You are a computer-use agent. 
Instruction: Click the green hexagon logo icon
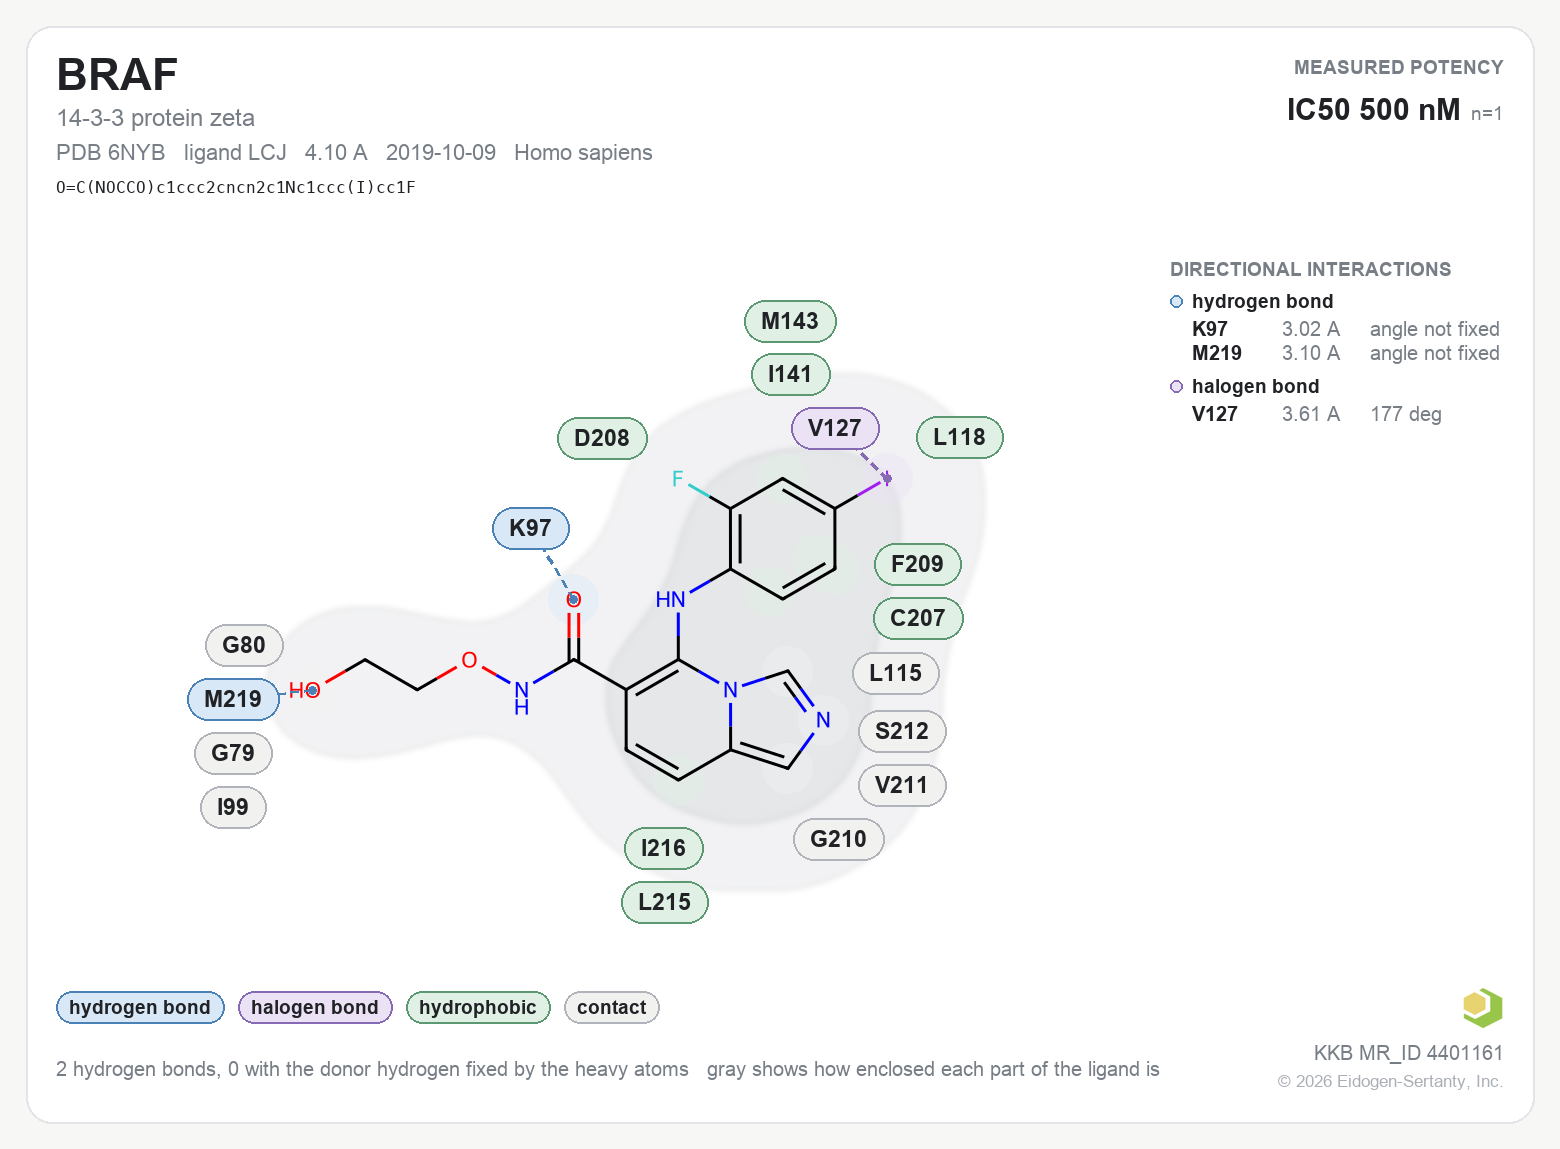pos(1482,1007)
